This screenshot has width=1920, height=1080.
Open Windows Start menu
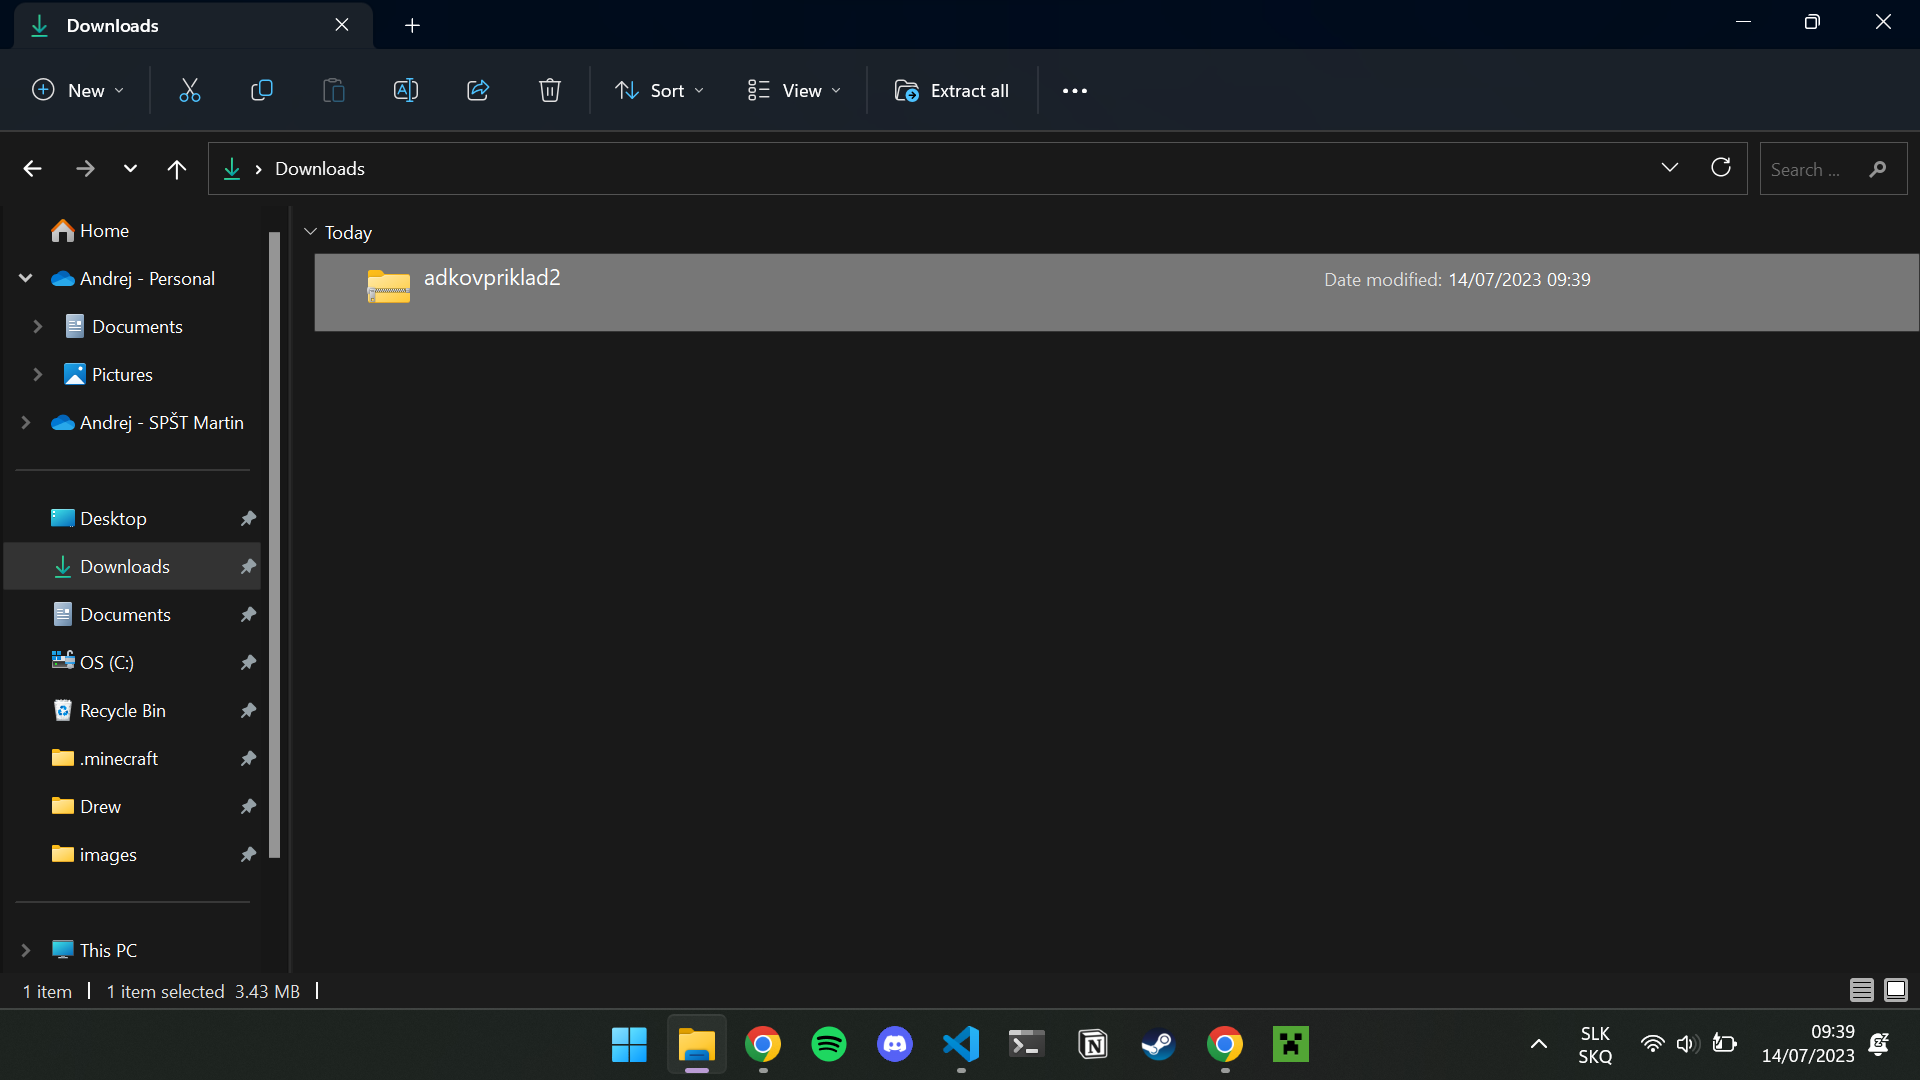pos(629,1045)
